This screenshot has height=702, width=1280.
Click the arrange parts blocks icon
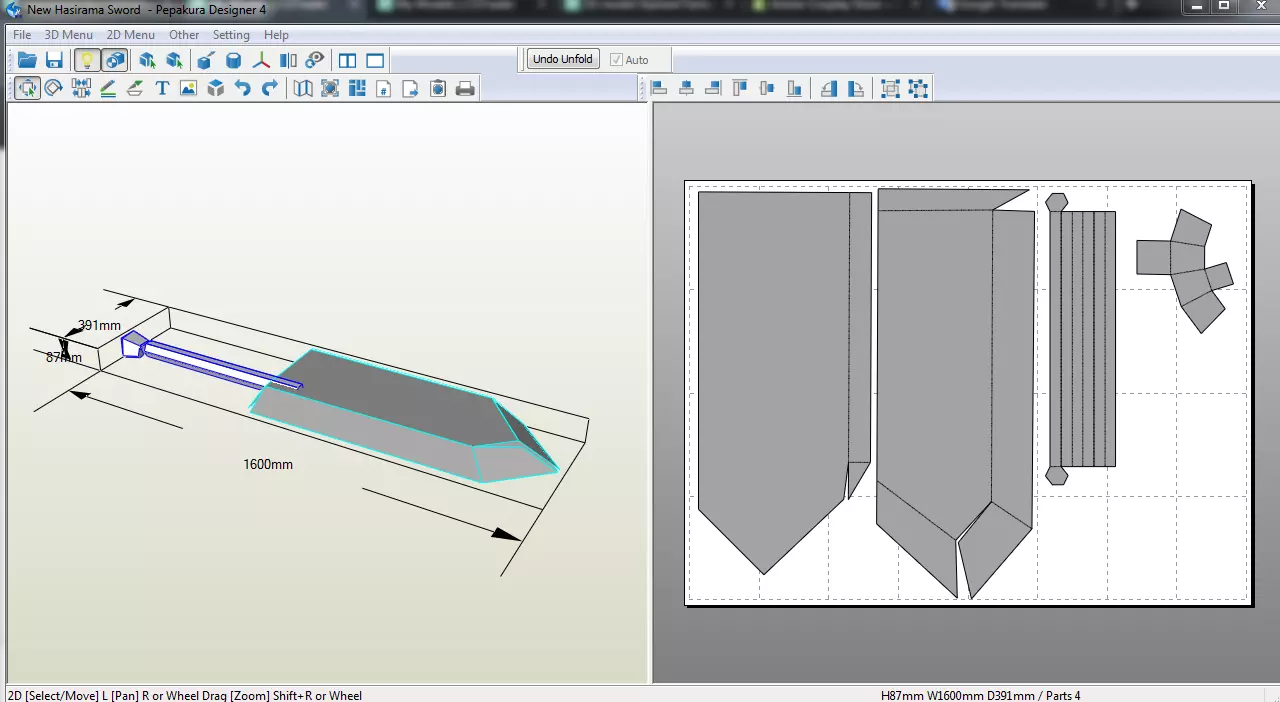[x=357, y=88]
